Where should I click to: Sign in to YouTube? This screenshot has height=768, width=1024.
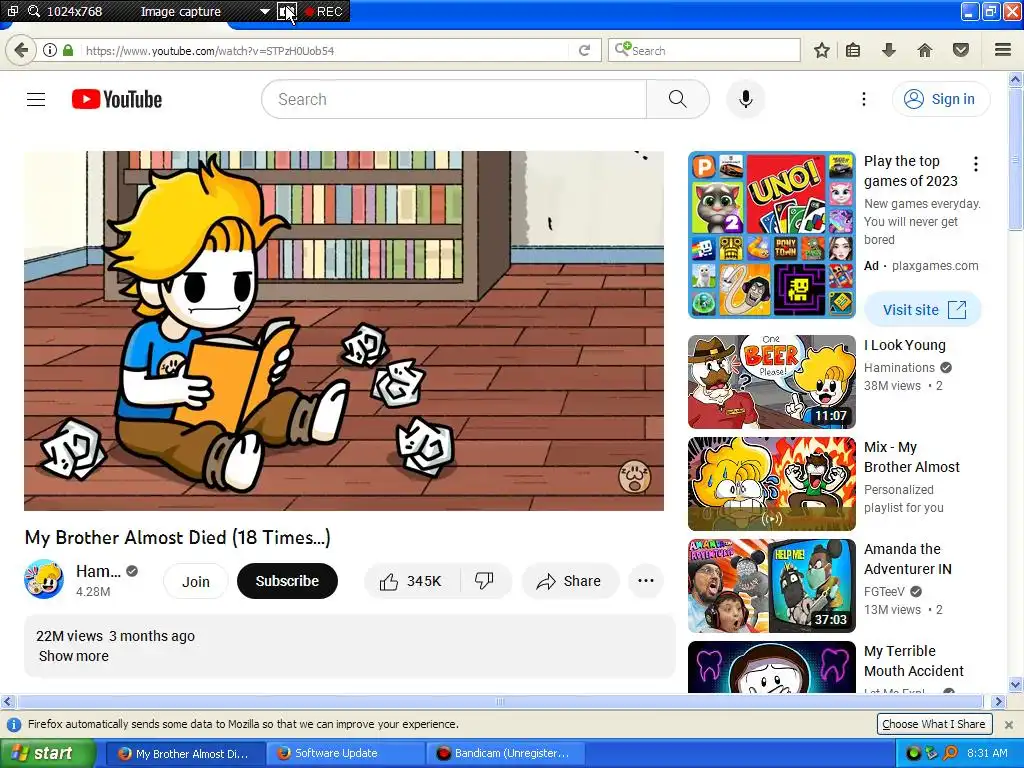tap(940, 99)
